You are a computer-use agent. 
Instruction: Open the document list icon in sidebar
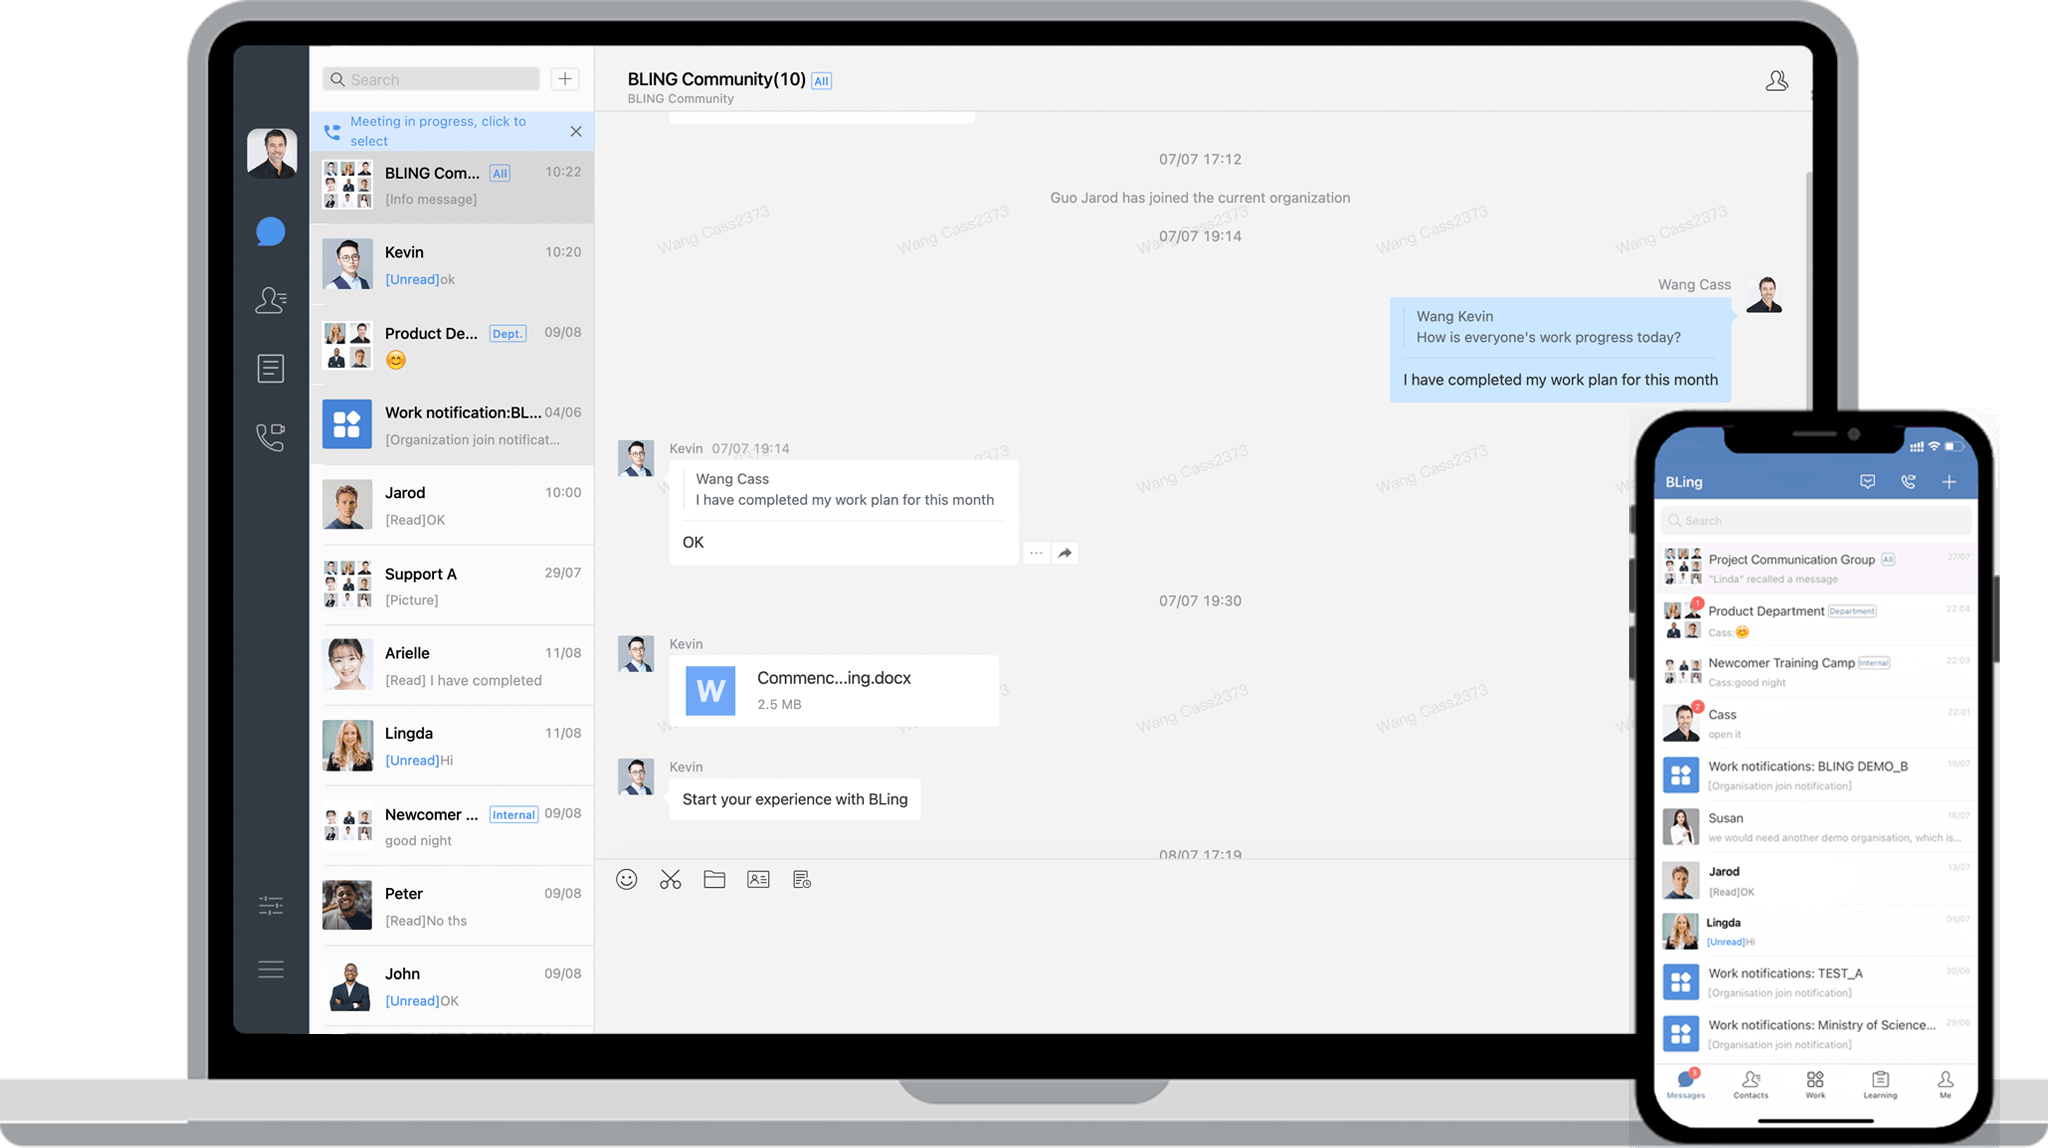tap(270, 368)
